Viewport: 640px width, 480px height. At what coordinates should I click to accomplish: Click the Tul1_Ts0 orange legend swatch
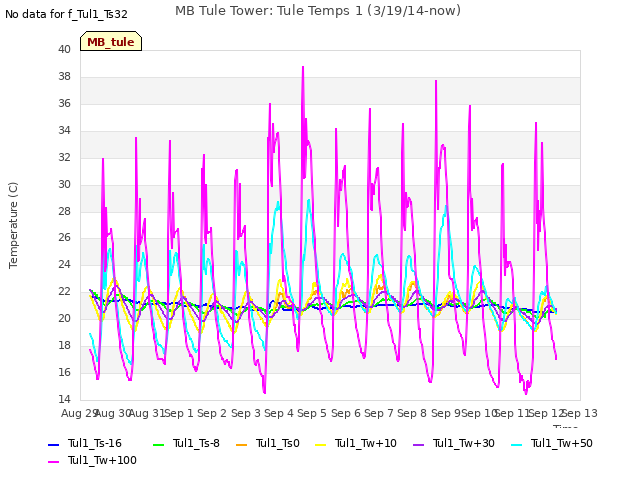point(242,444)
